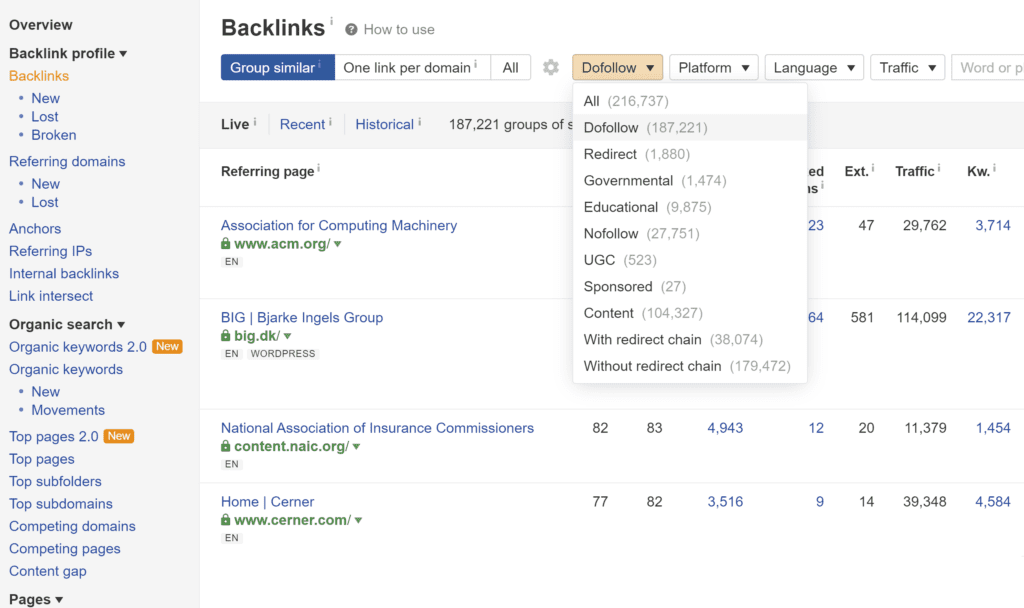Click the 3,516 value in Cerner row
This screenshot has width=1024, height=608.
pyautogui.click(x=725, y=502)
